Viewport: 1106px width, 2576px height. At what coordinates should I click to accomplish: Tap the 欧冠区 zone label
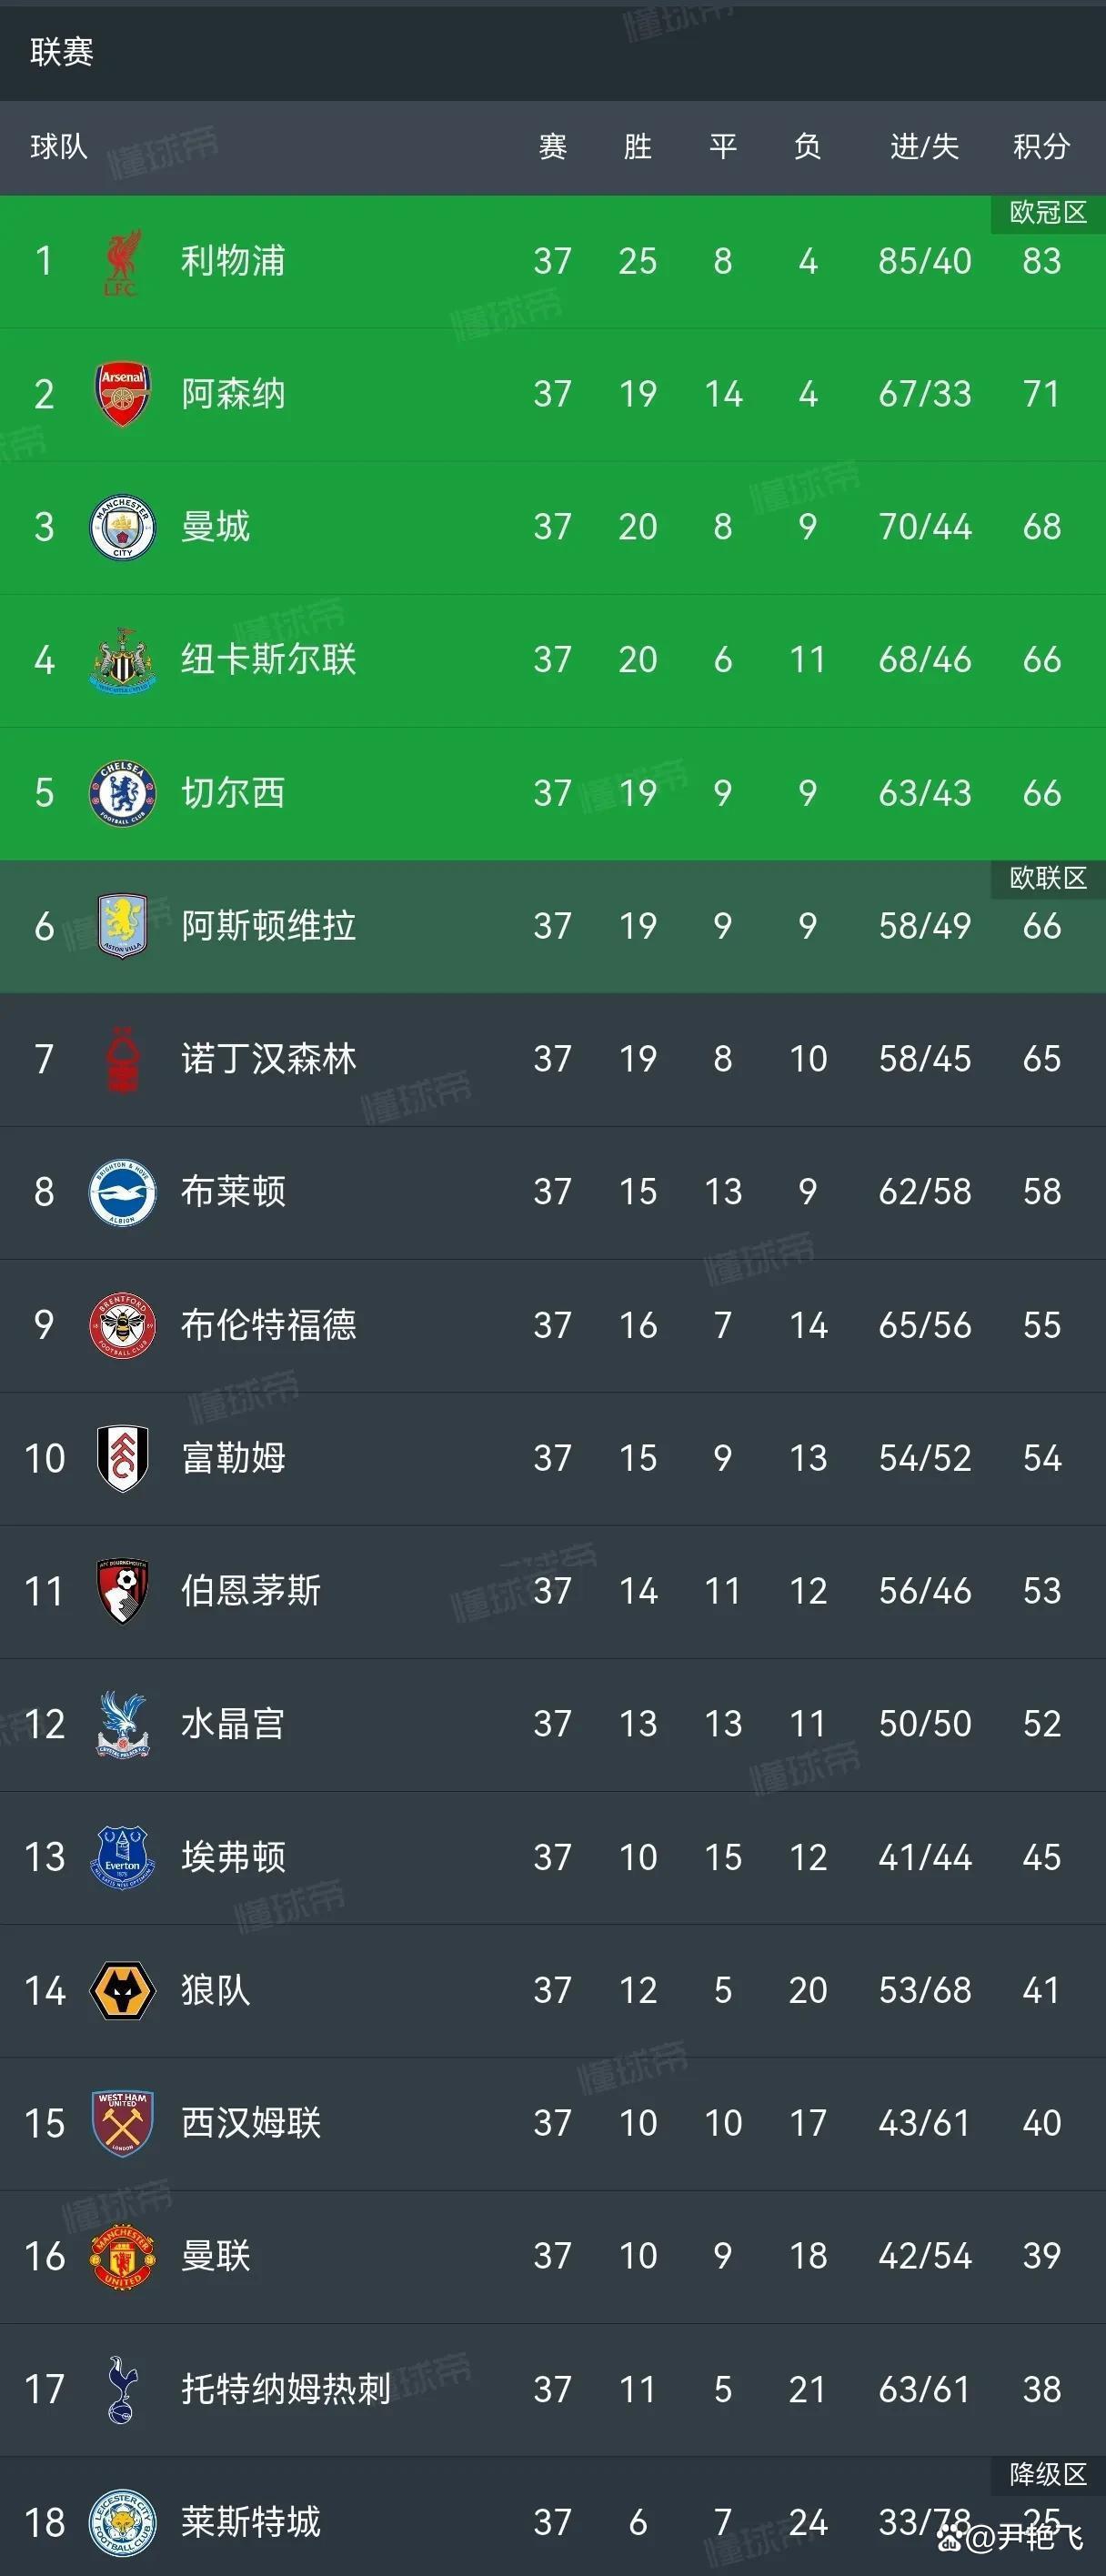[x=1047, y=213]
